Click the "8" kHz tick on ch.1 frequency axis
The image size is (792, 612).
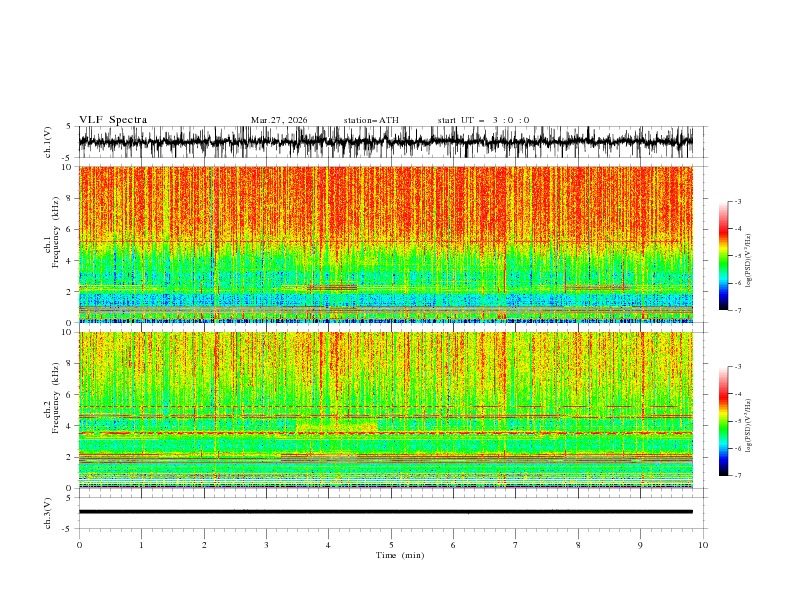click(x=70, y=198)
